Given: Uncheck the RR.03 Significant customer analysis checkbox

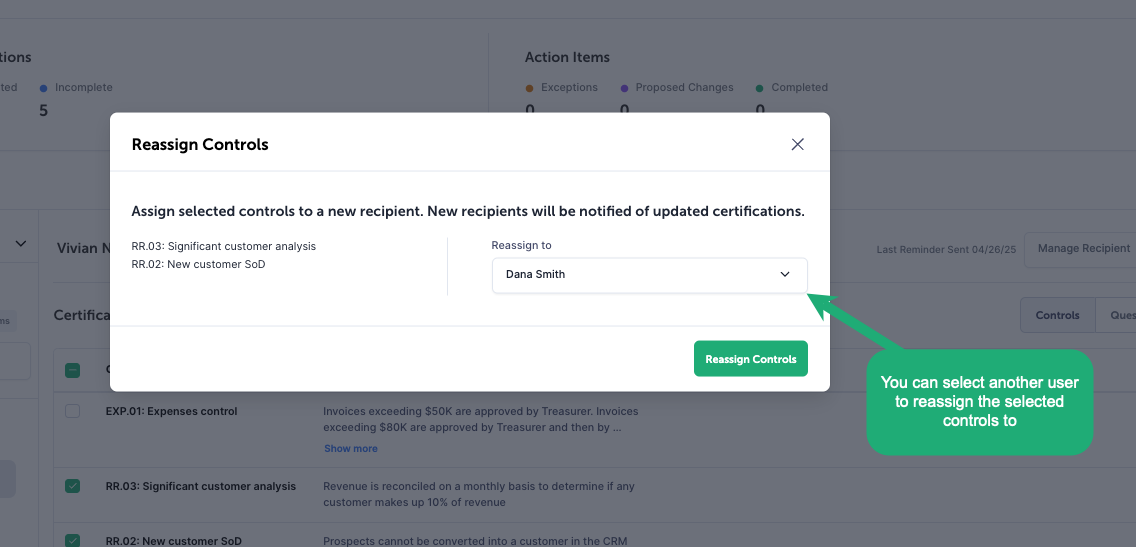Looking at the screenshot, I should 73,486.
